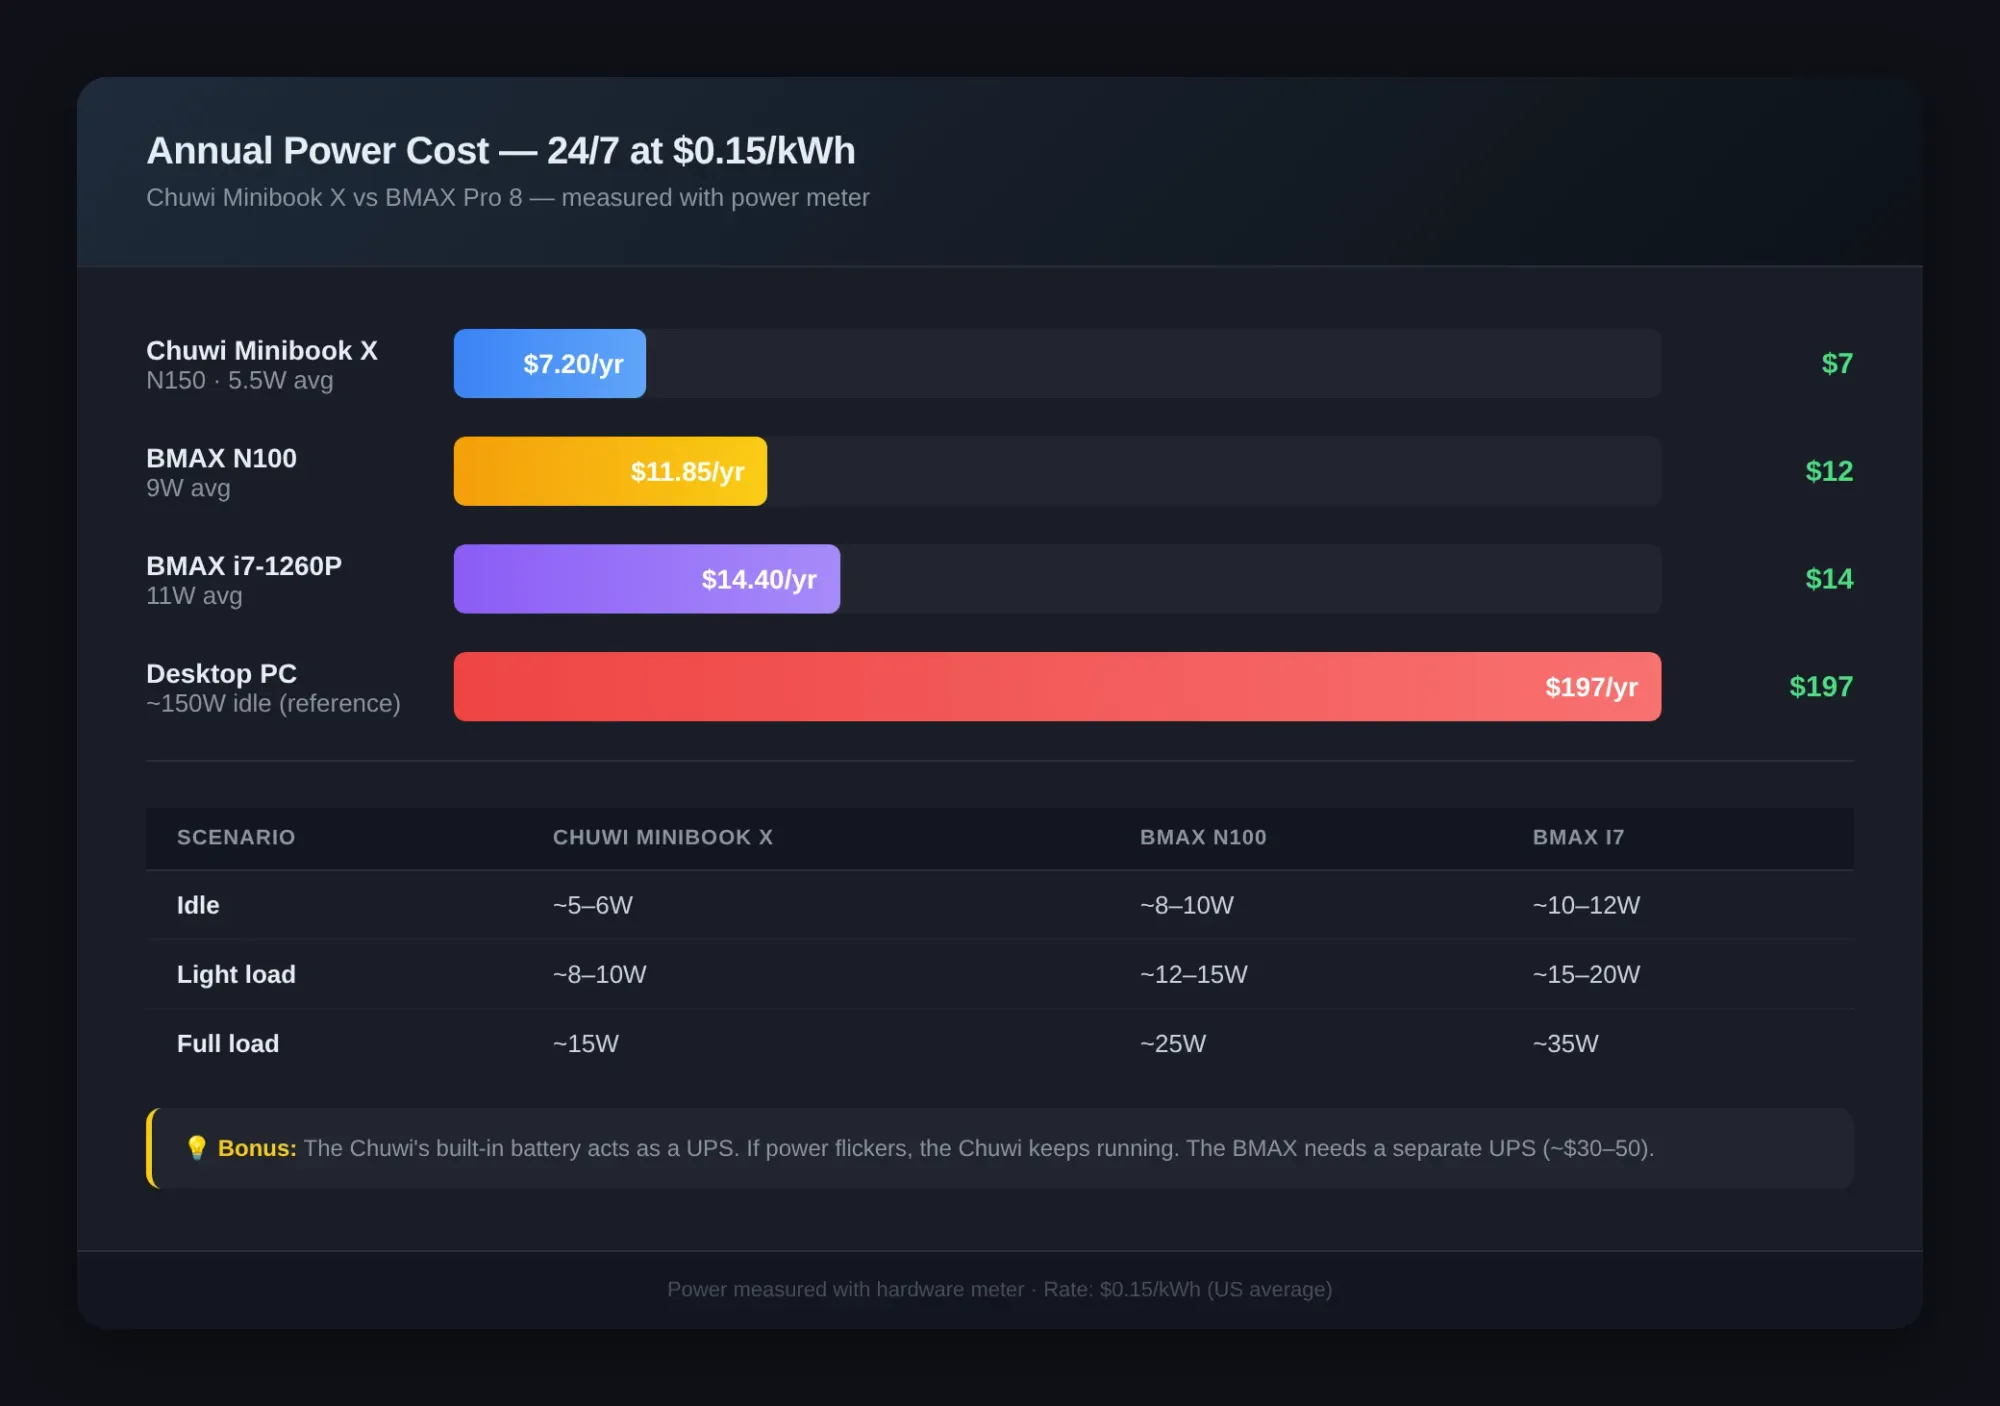Click the 'SCENARIO' column header
Image resolution: width=2000 pixels, height=1406 pixels.
(236, 837)
